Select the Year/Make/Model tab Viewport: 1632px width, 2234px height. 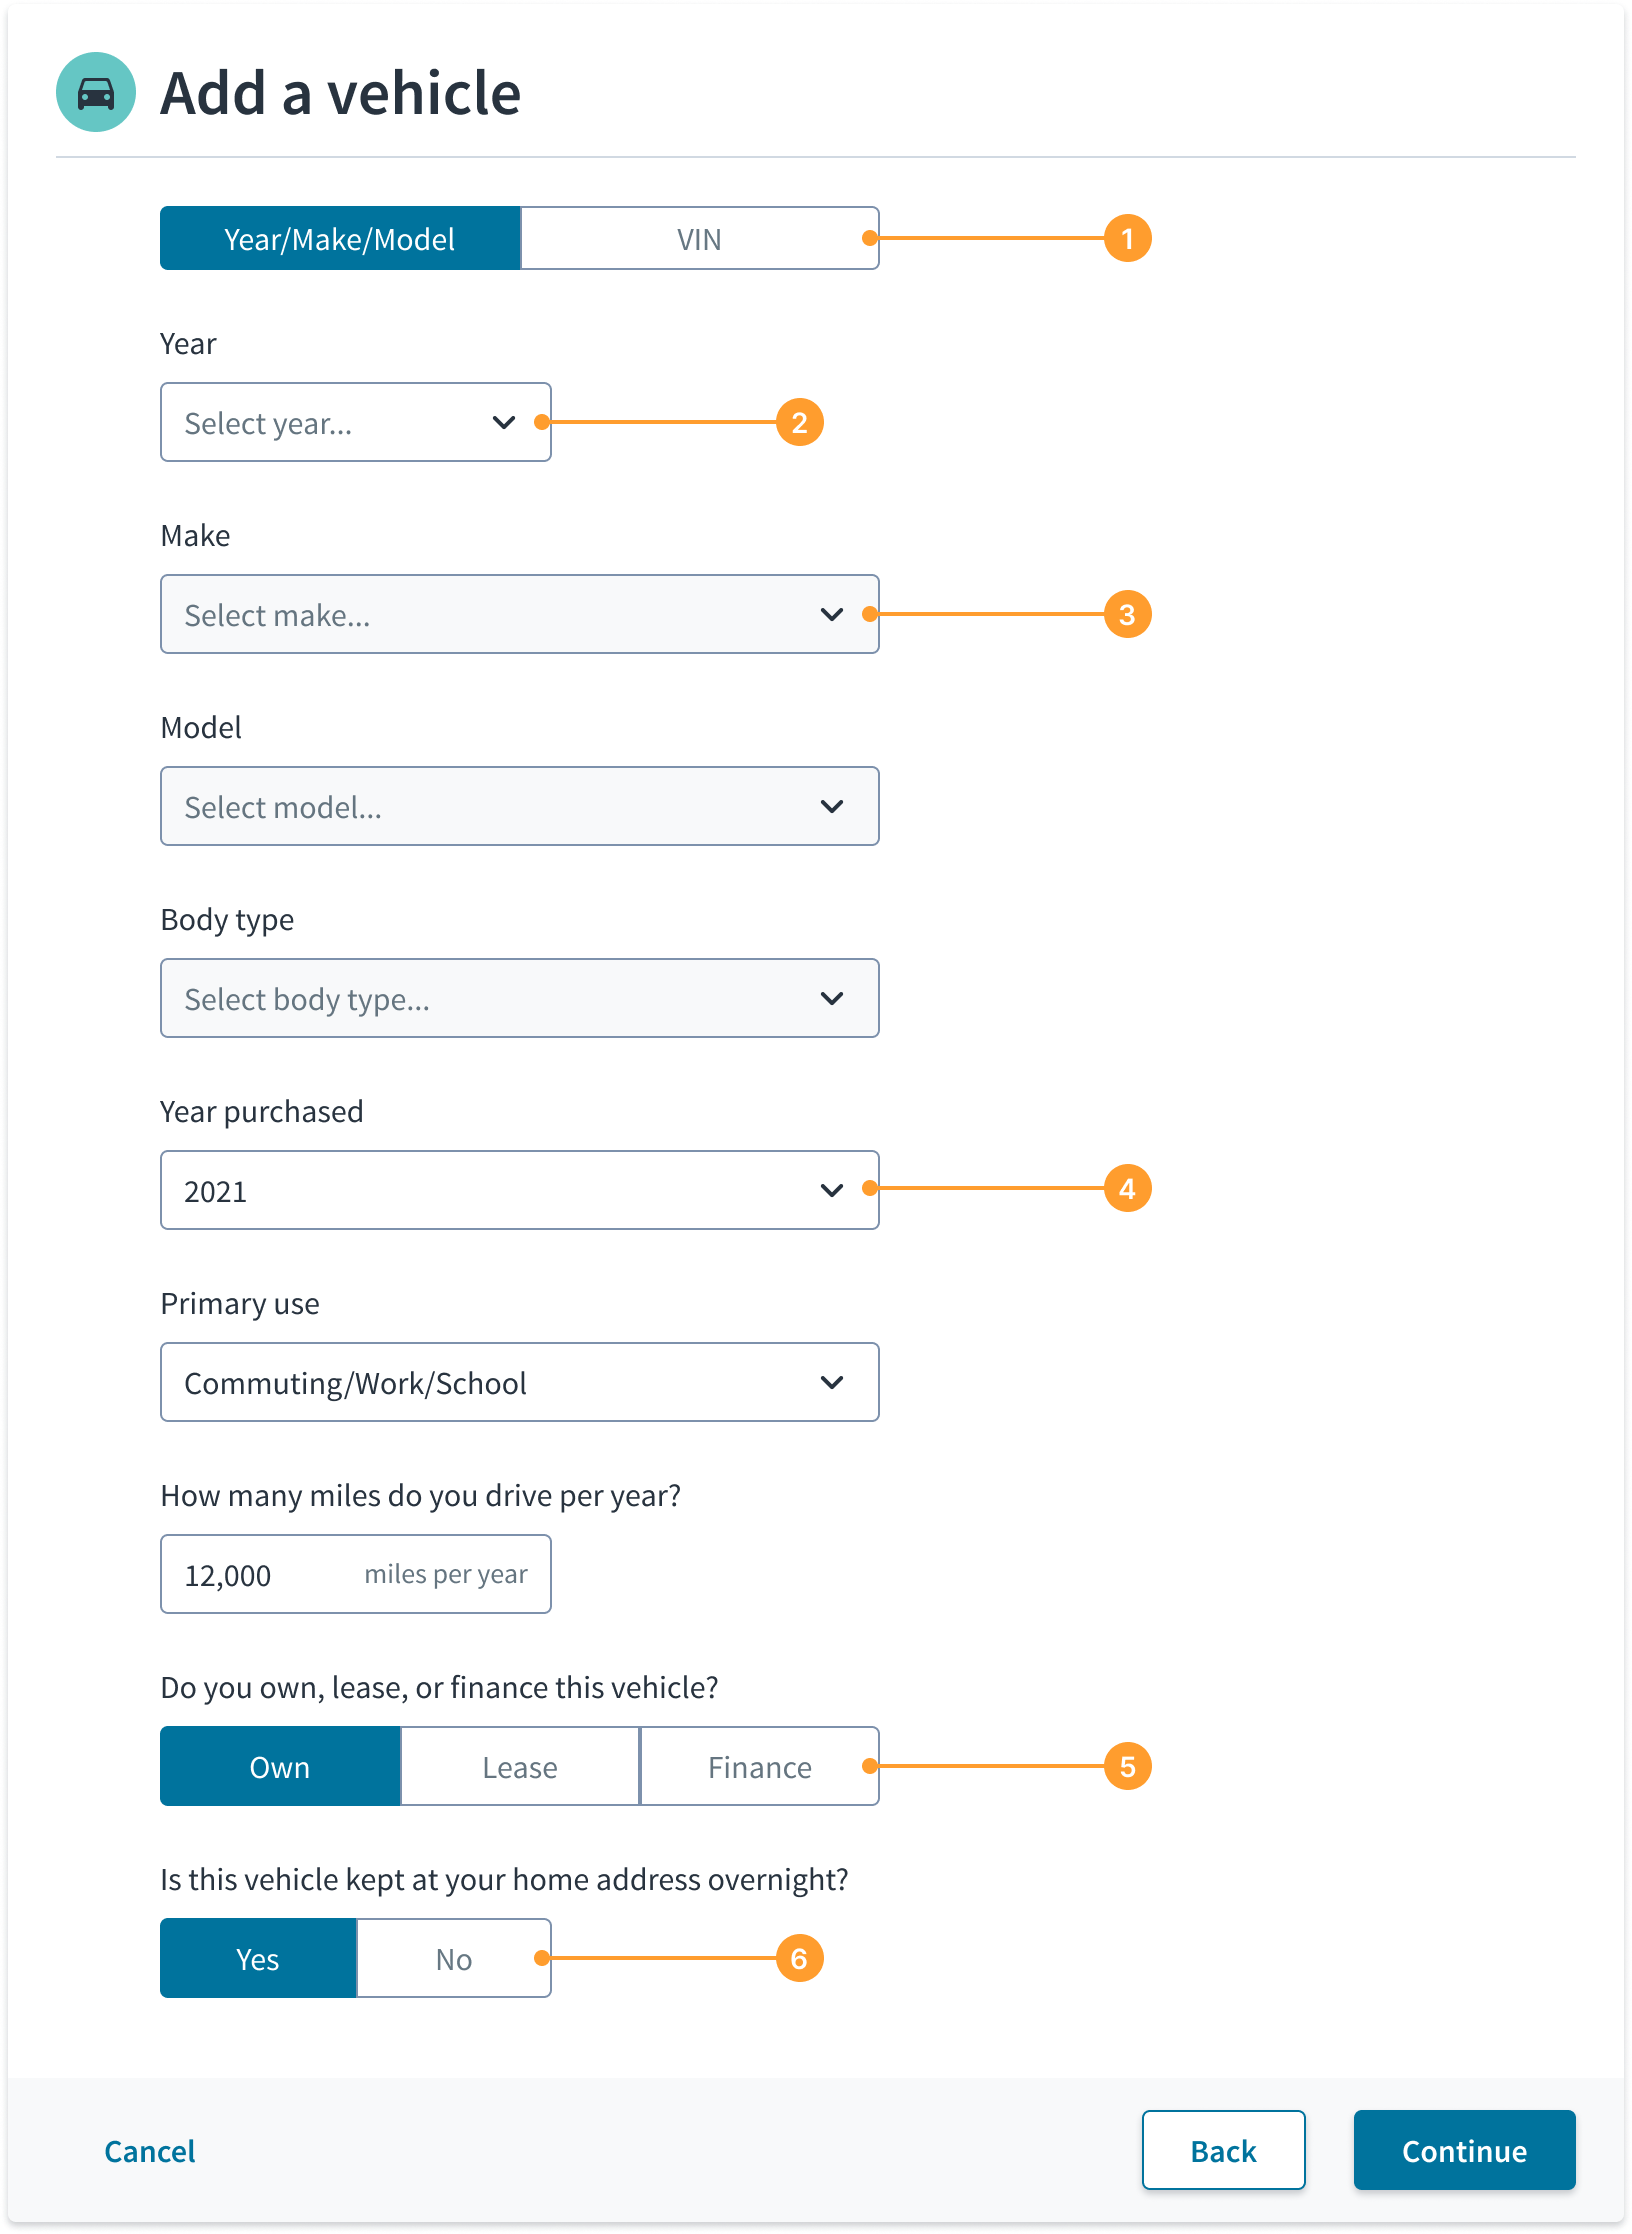(x=340, y=238)
